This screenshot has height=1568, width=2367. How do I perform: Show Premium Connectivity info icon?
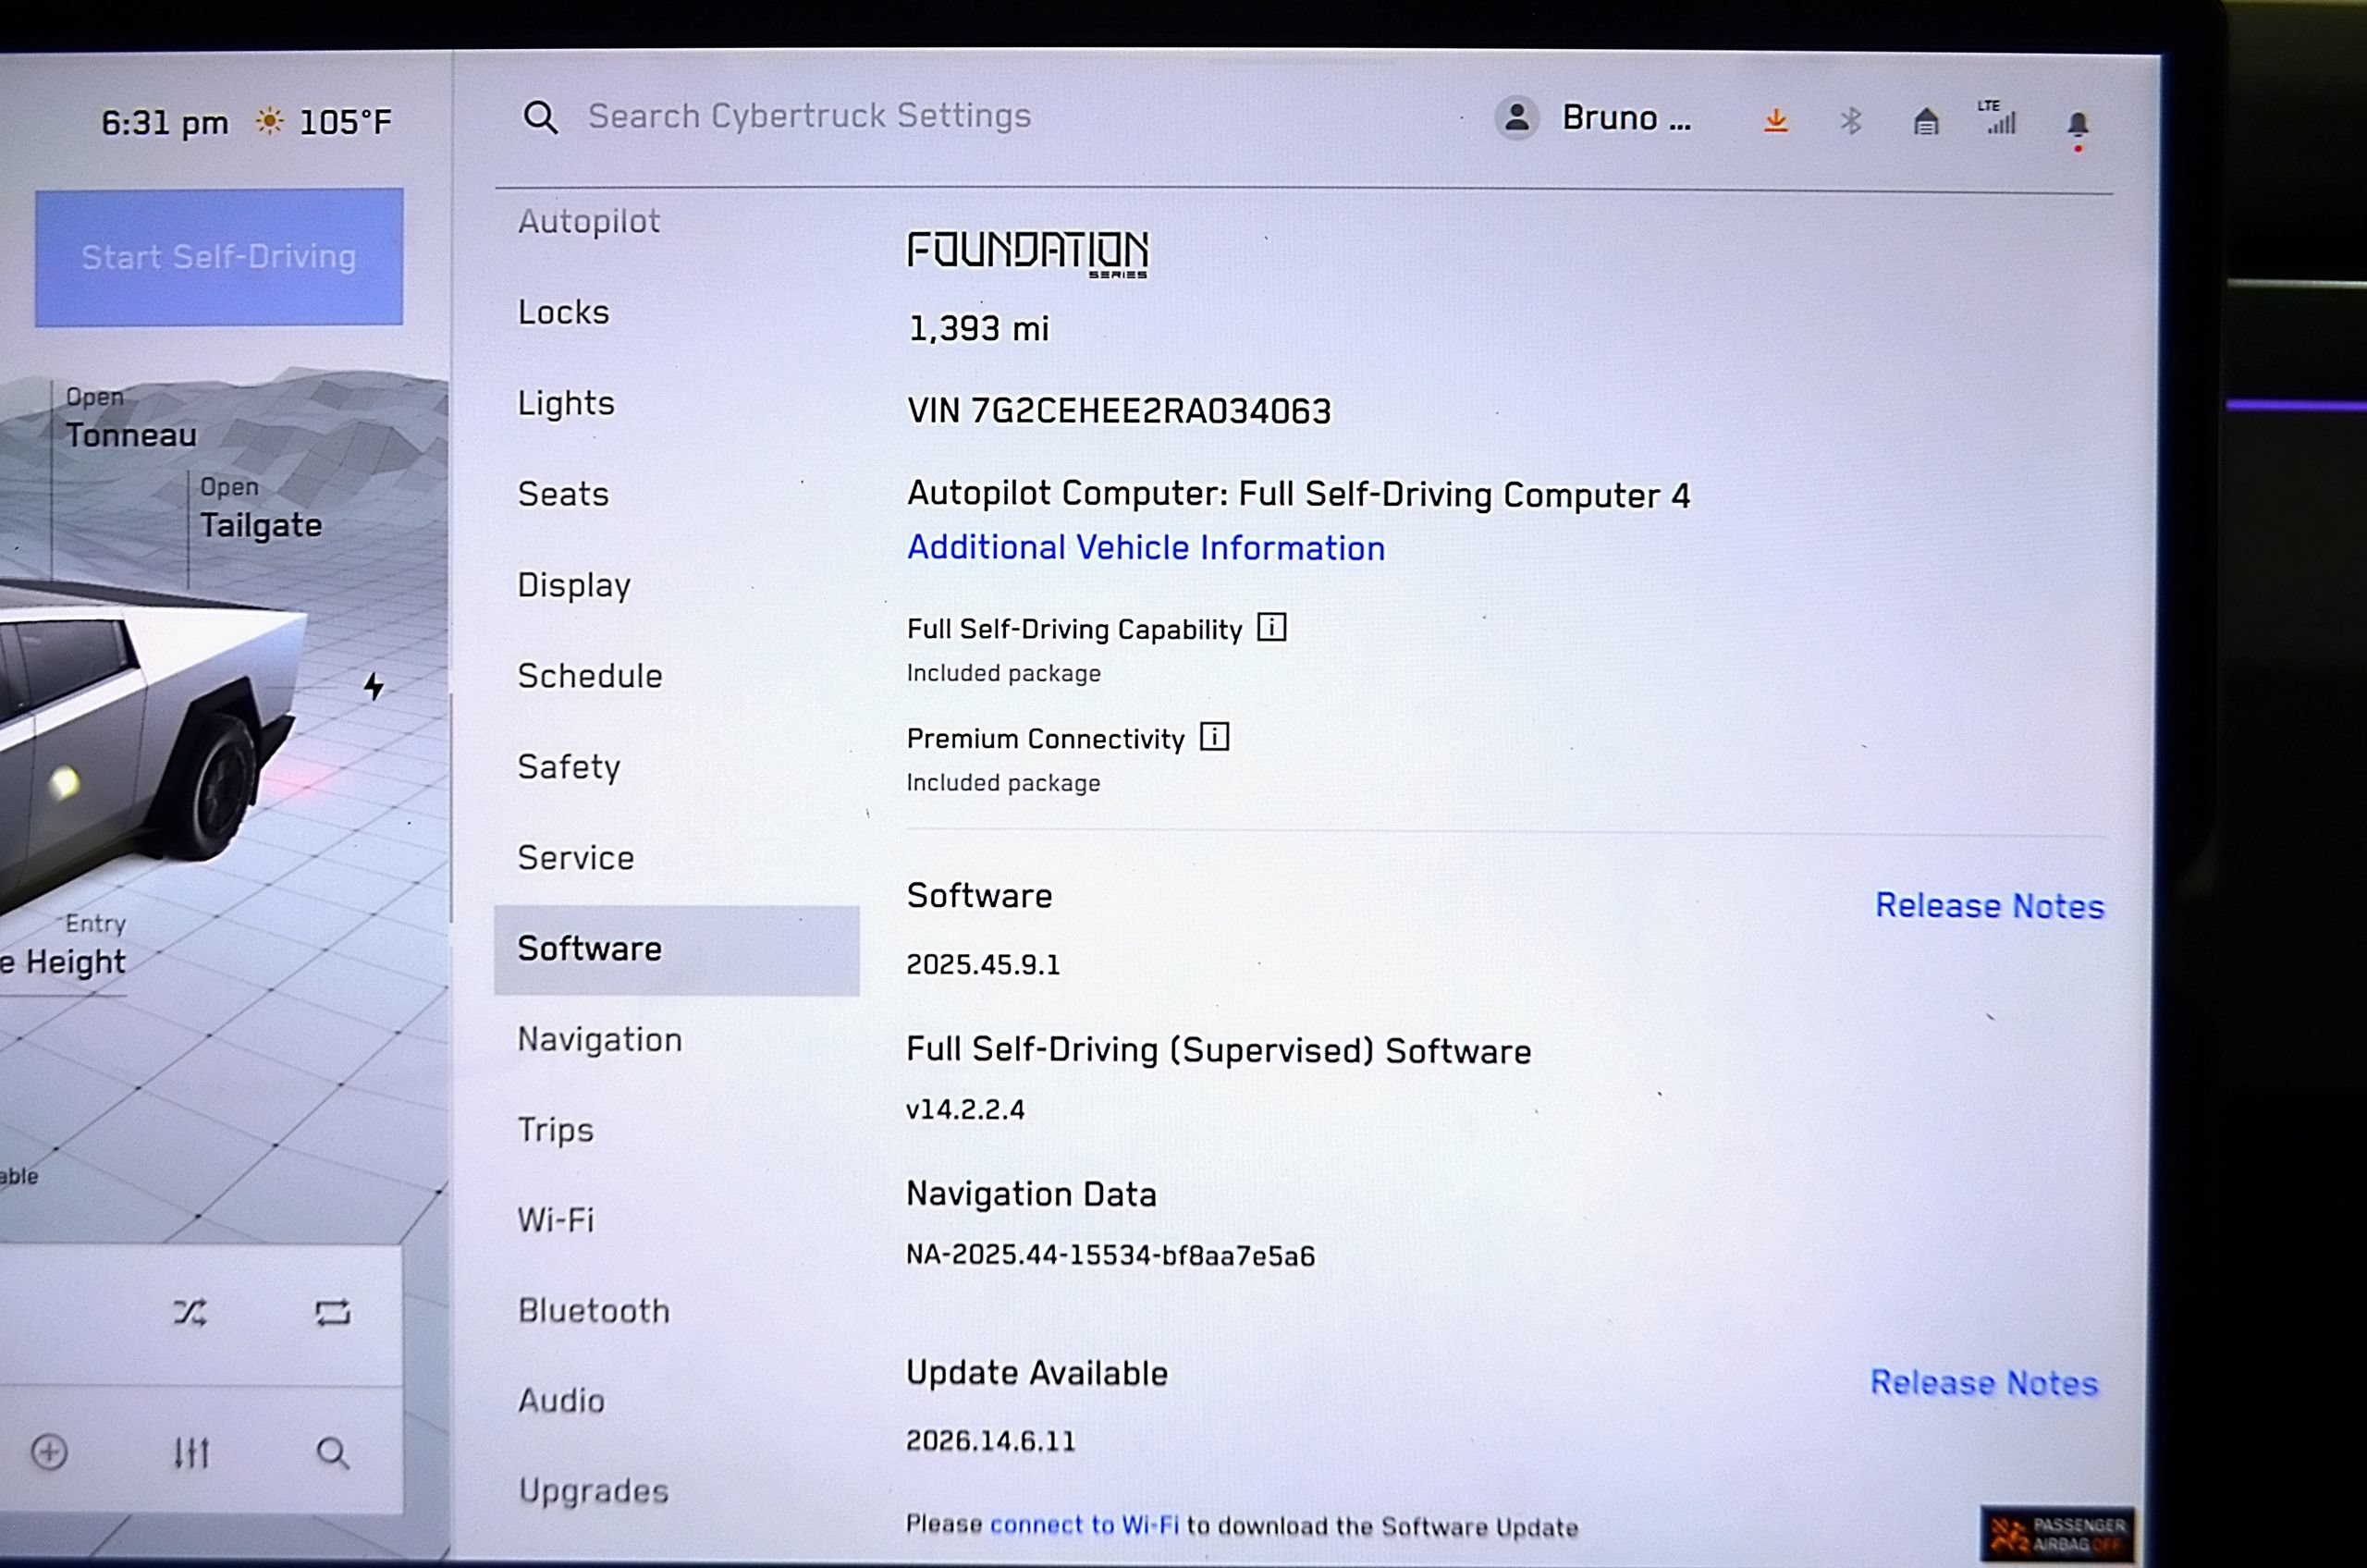(1214, 737)
